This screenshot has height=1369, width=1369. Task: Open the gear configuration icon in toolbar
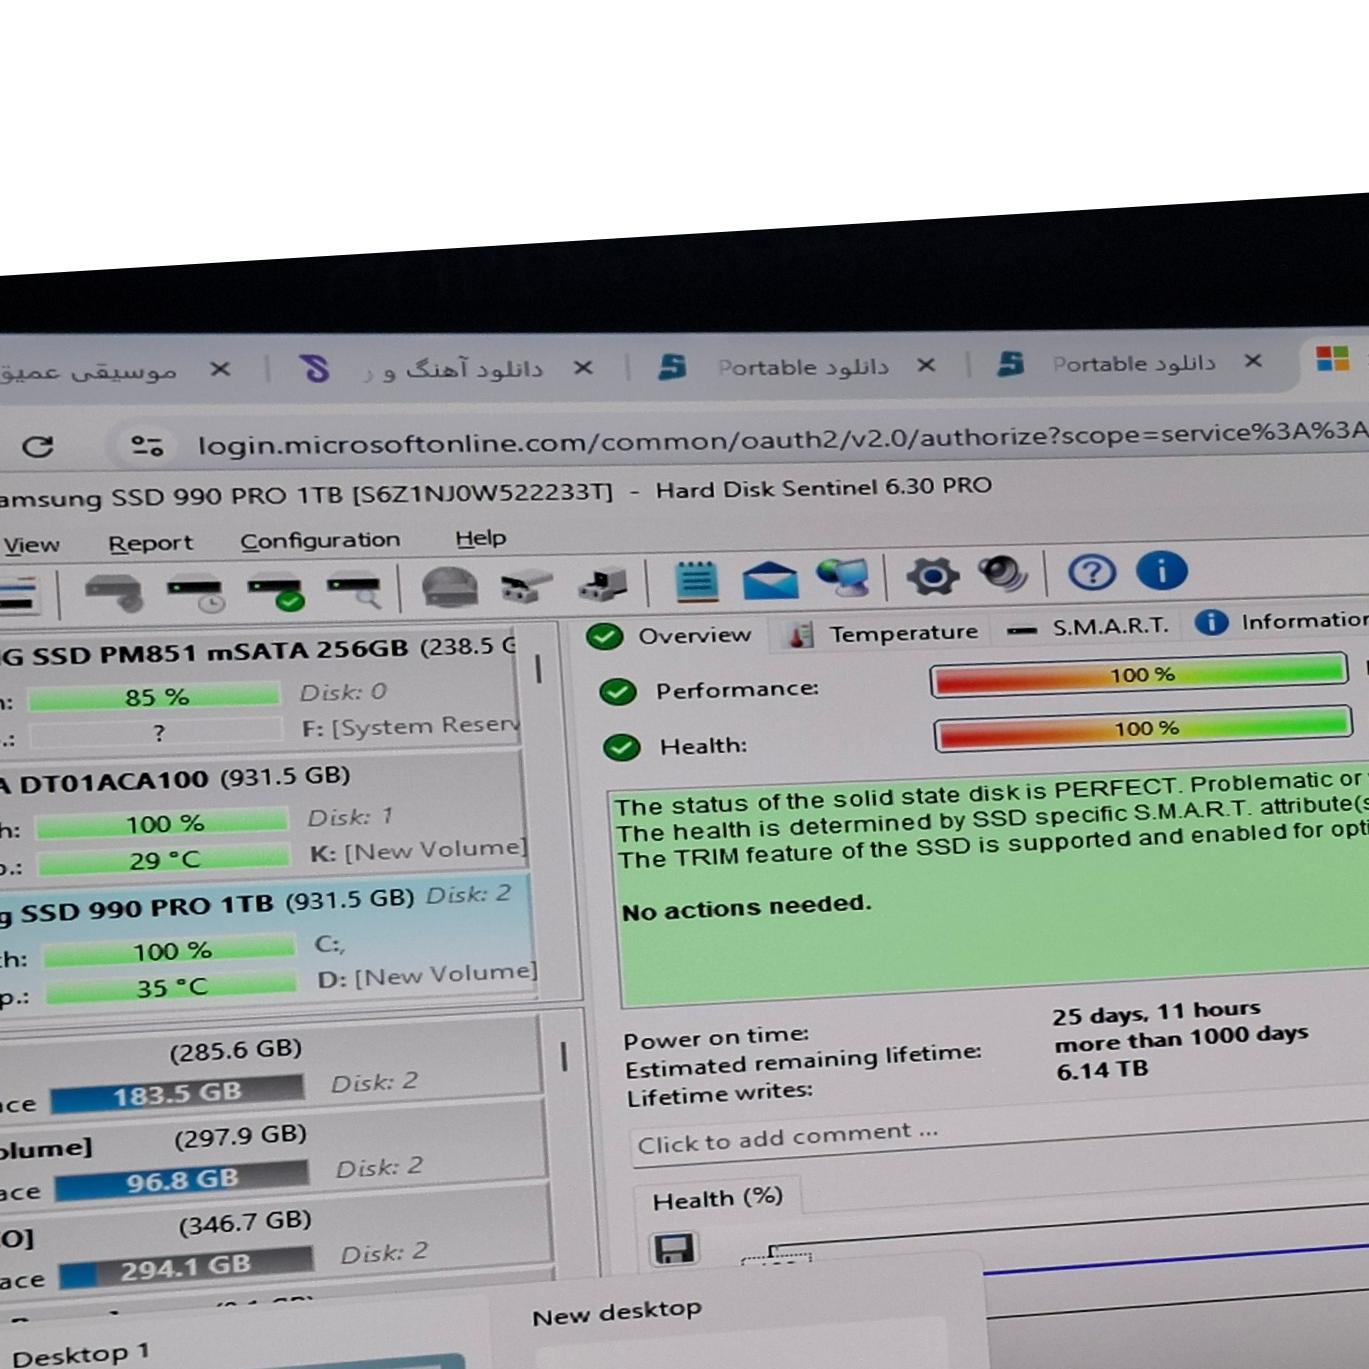pos(932,576)
